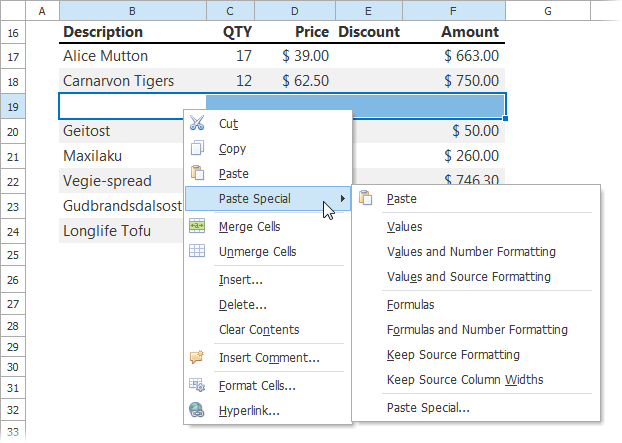Select column G header
Viewport: 622px width, 443px height.
pos(549,11)
